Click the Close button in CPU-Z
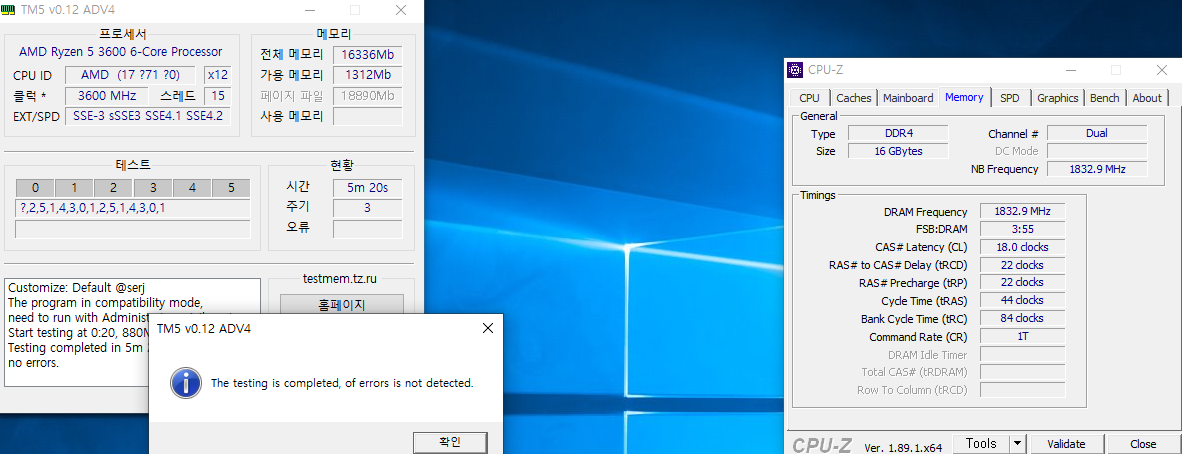The image size is (1182, 454). (1143, 444)
